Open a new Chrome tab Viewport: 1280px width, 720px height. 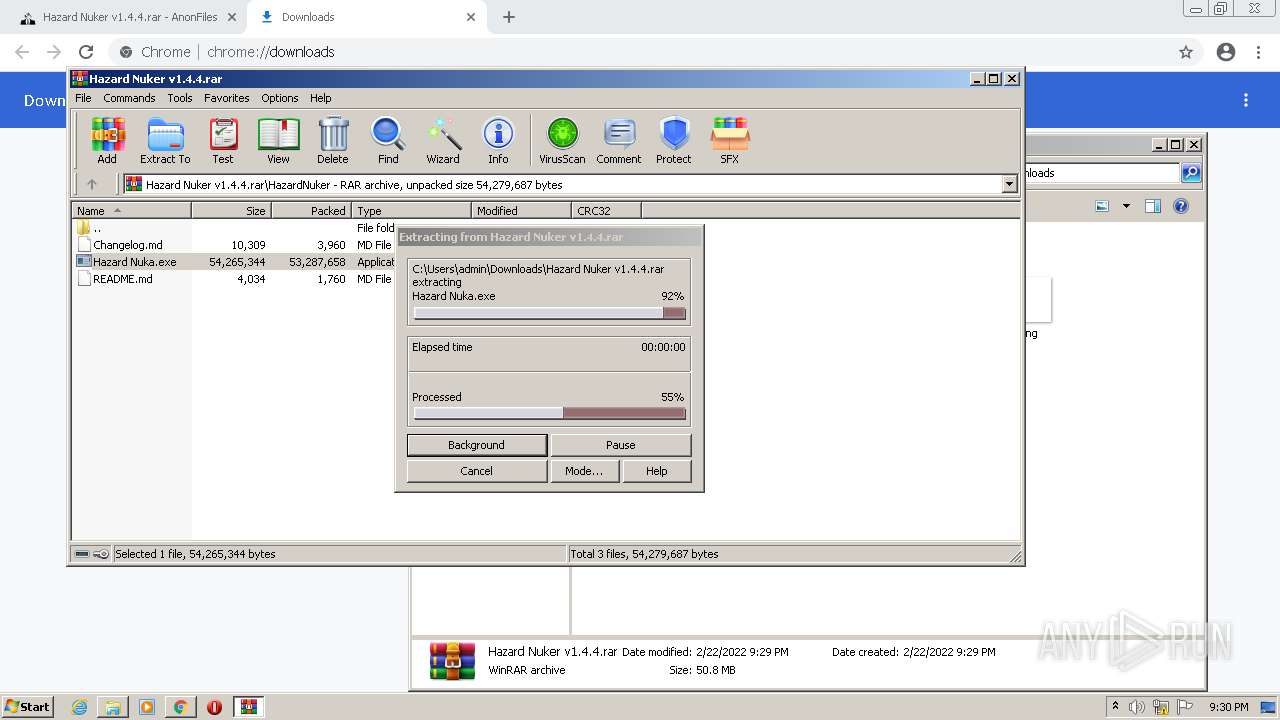click(x=509, y=17)
